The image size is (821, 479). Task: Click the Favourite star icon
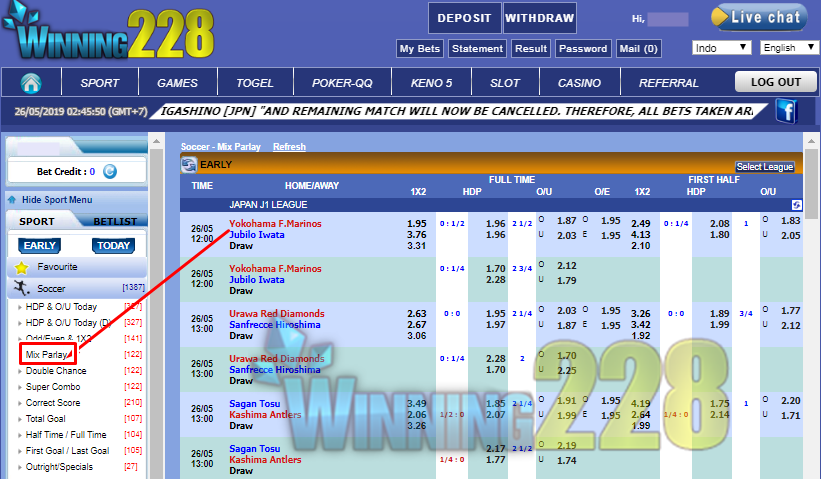click(x=21, y=268)
